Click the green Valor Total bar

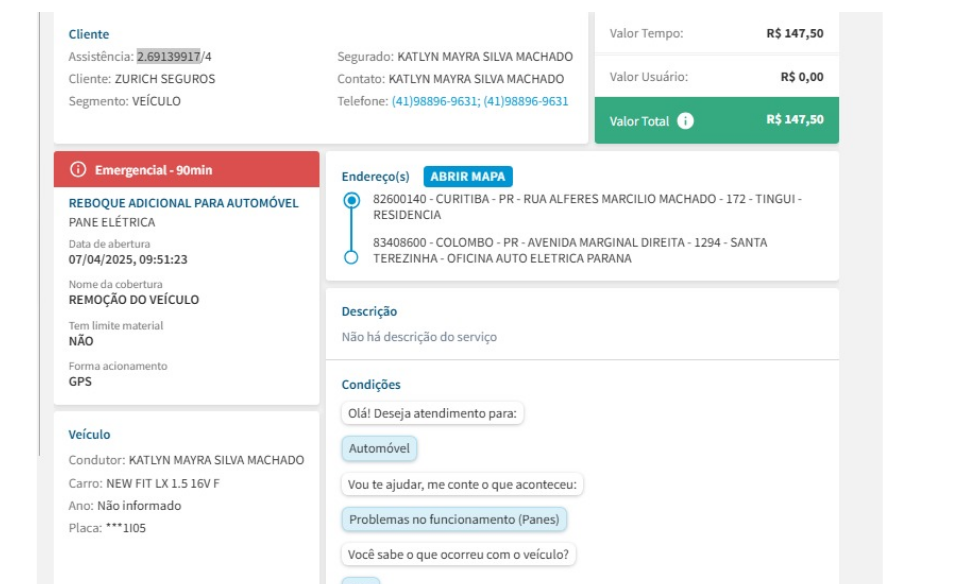pyautogui.click(x=717, y=120)
